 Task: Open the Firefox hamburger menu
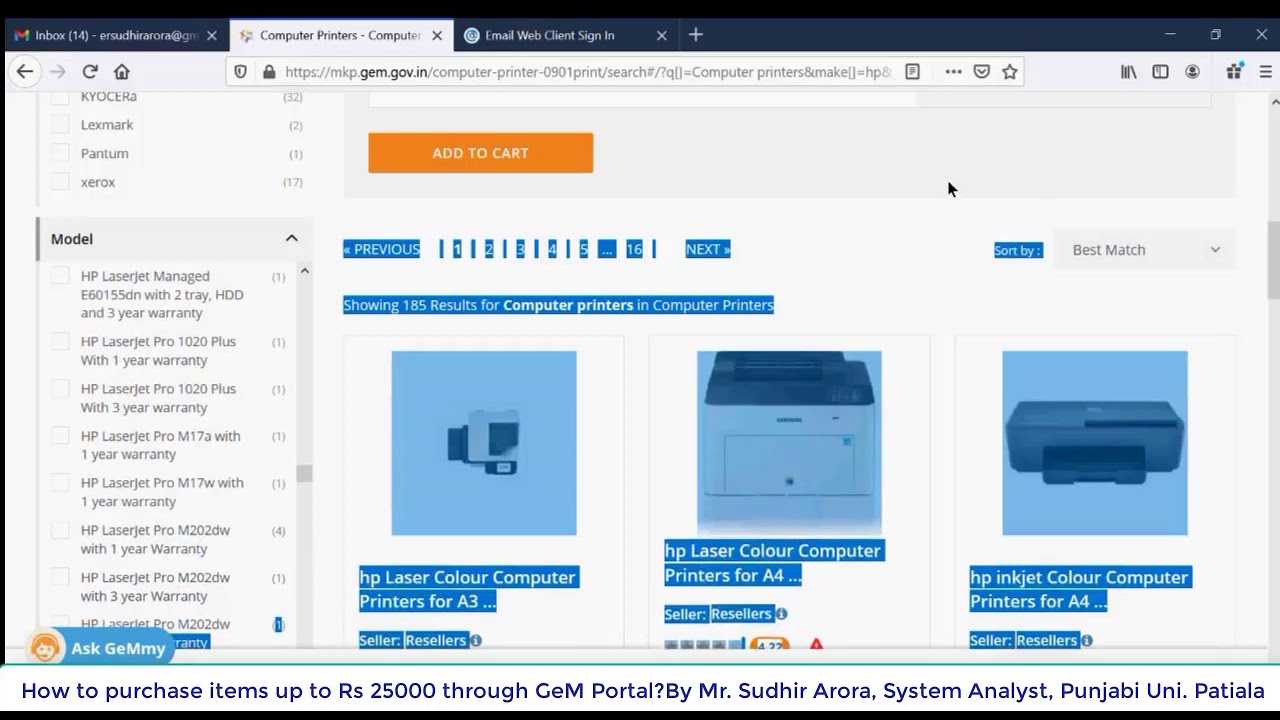coord(1265,72)
